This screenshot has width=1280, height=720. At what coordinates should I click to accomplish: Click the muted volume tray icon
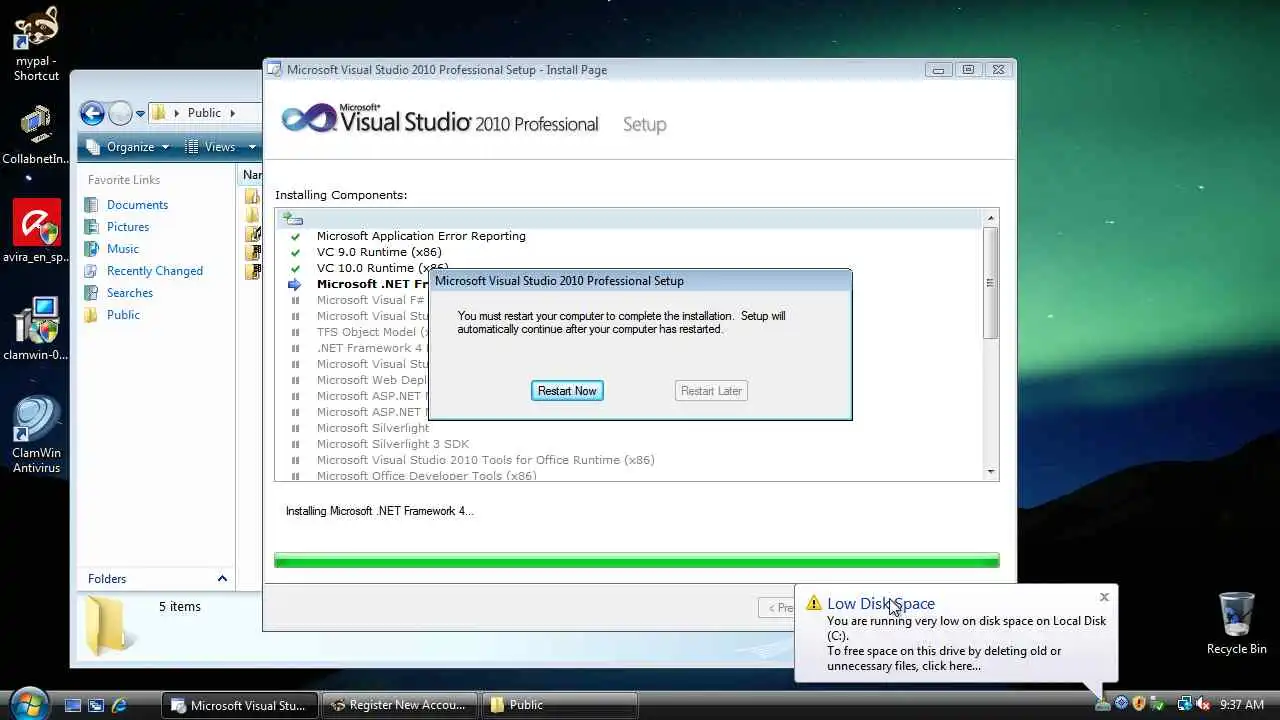click(x=1204, y=704)
